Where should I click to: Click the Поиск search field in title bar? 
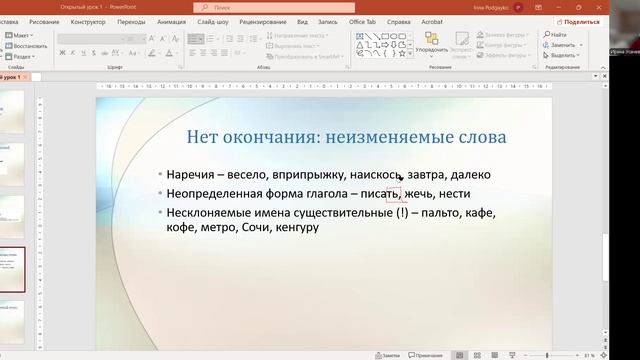pyautogui.click(x=274, y=7)
